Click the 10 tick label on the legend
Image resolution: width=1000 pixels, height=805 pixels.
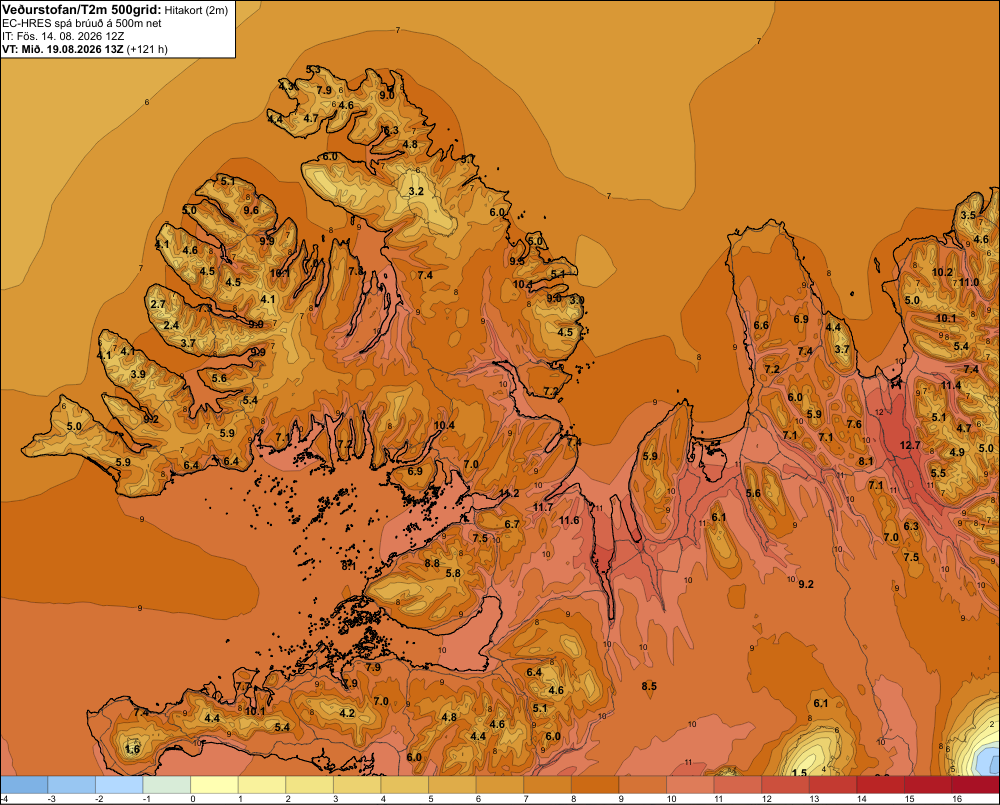671,799
